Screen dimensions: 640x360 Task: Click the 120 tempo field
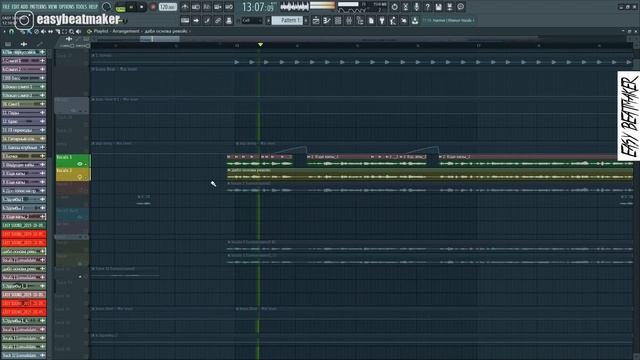click(x=168, y=7)
